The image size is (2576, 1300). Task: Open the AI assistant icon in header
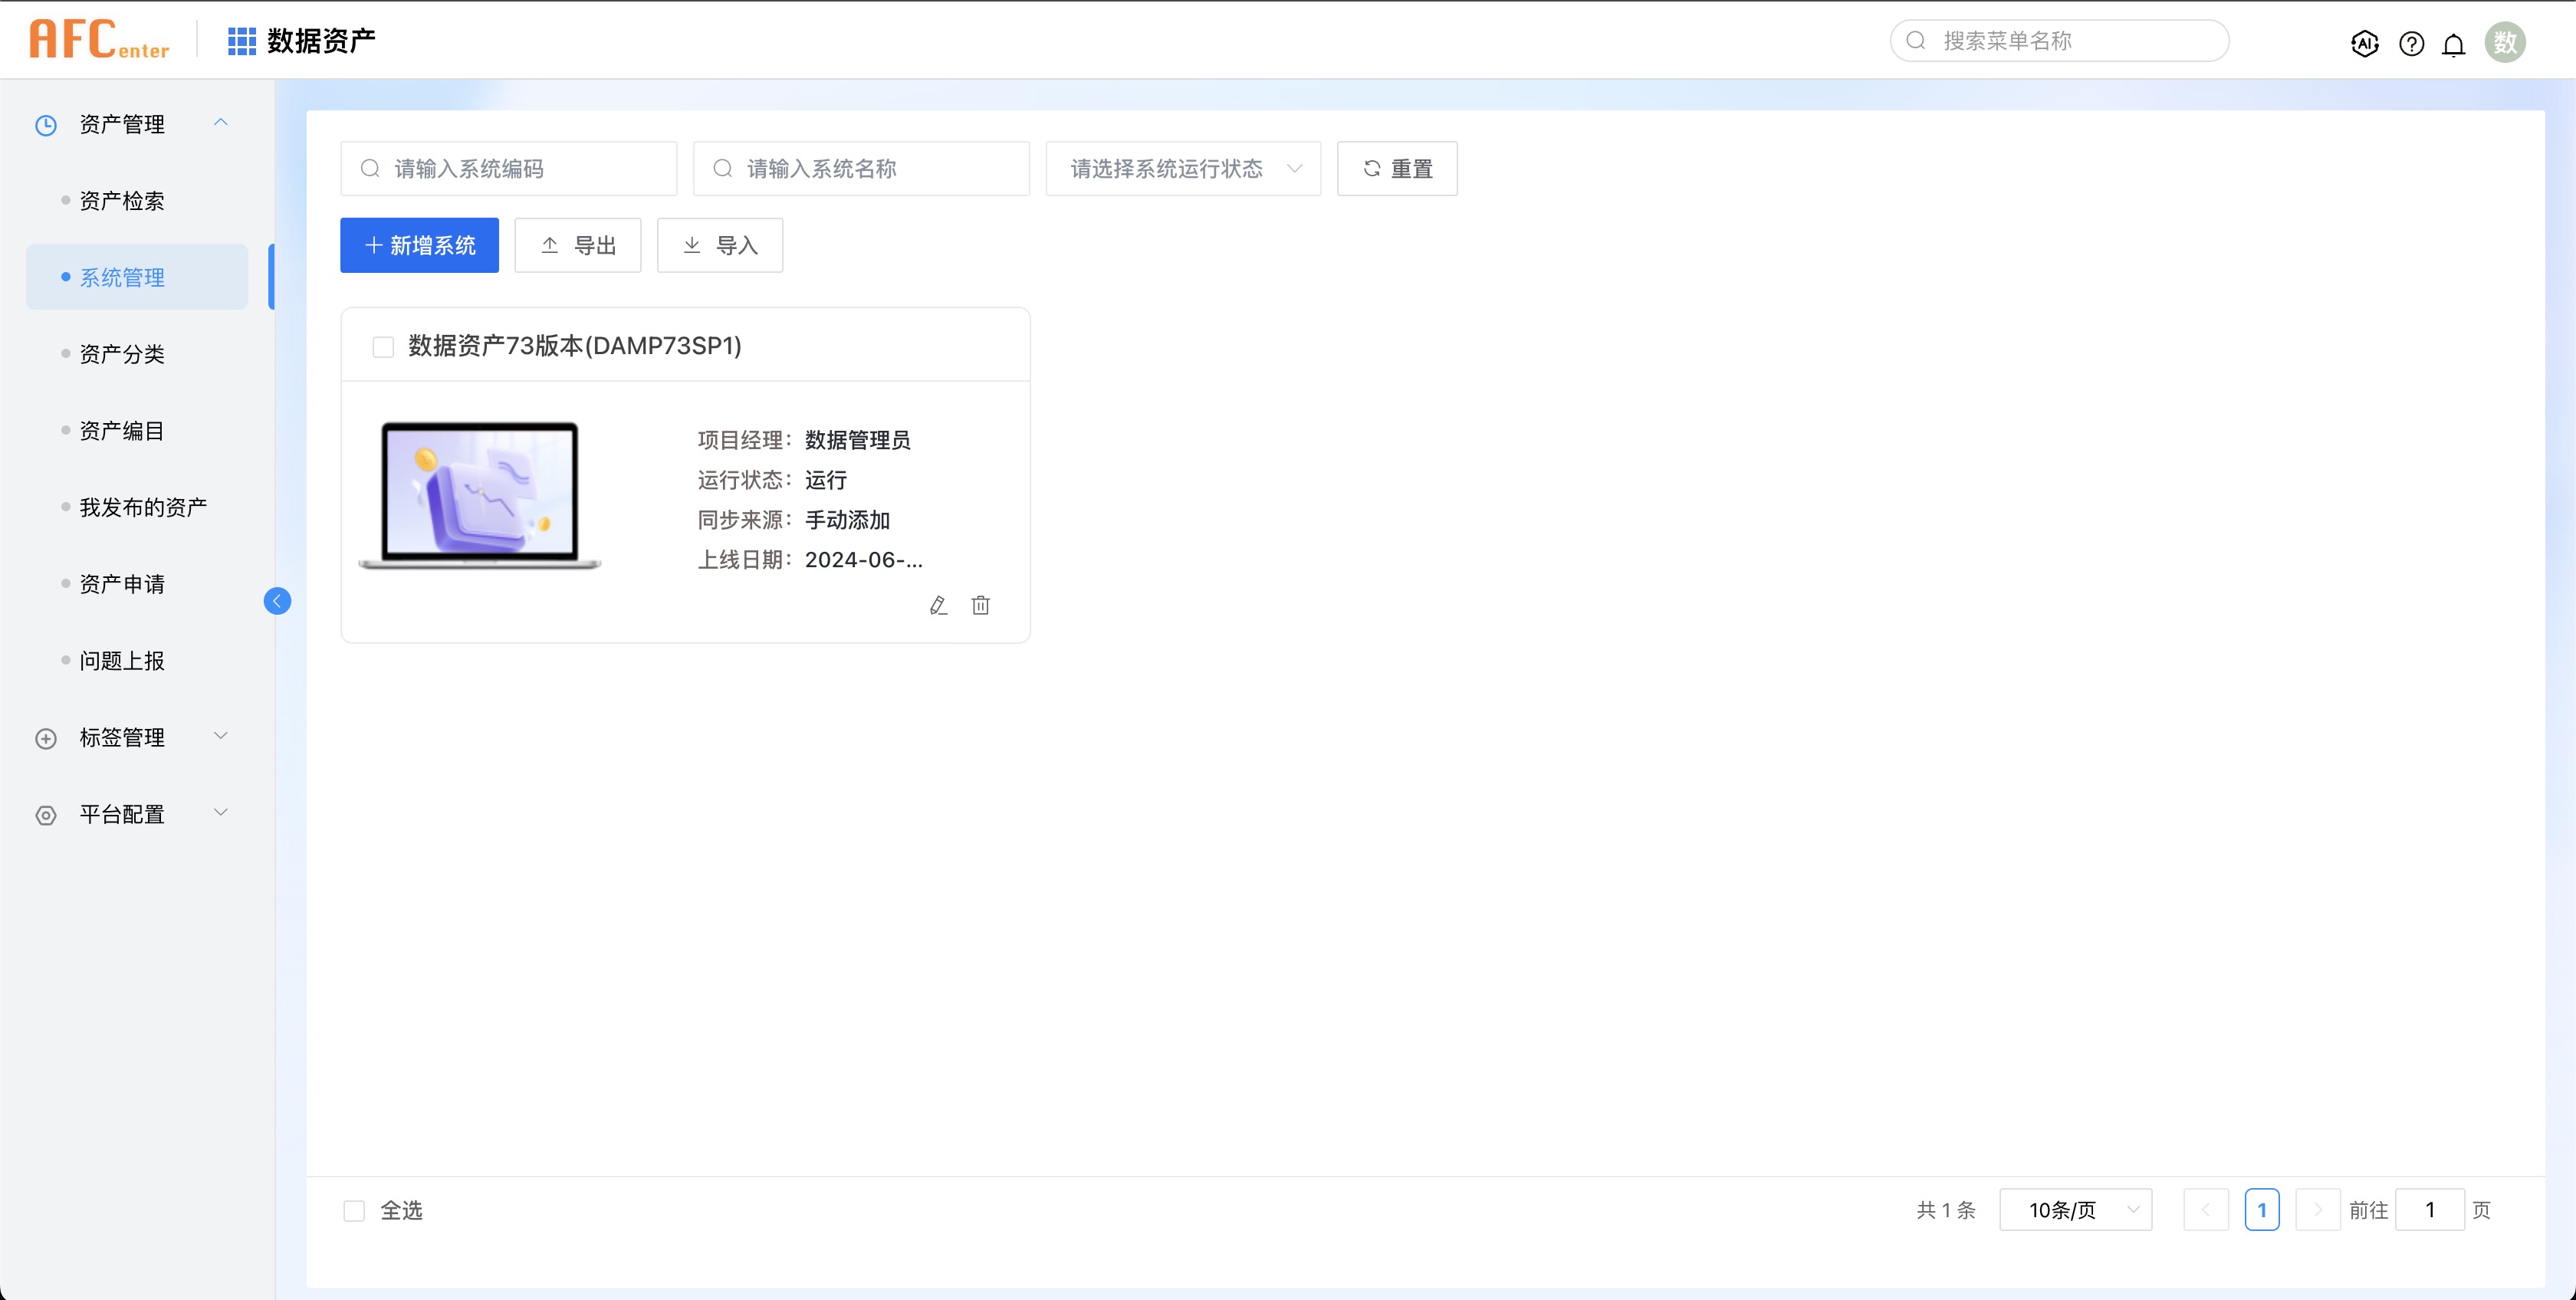[x=2364, y=43]
